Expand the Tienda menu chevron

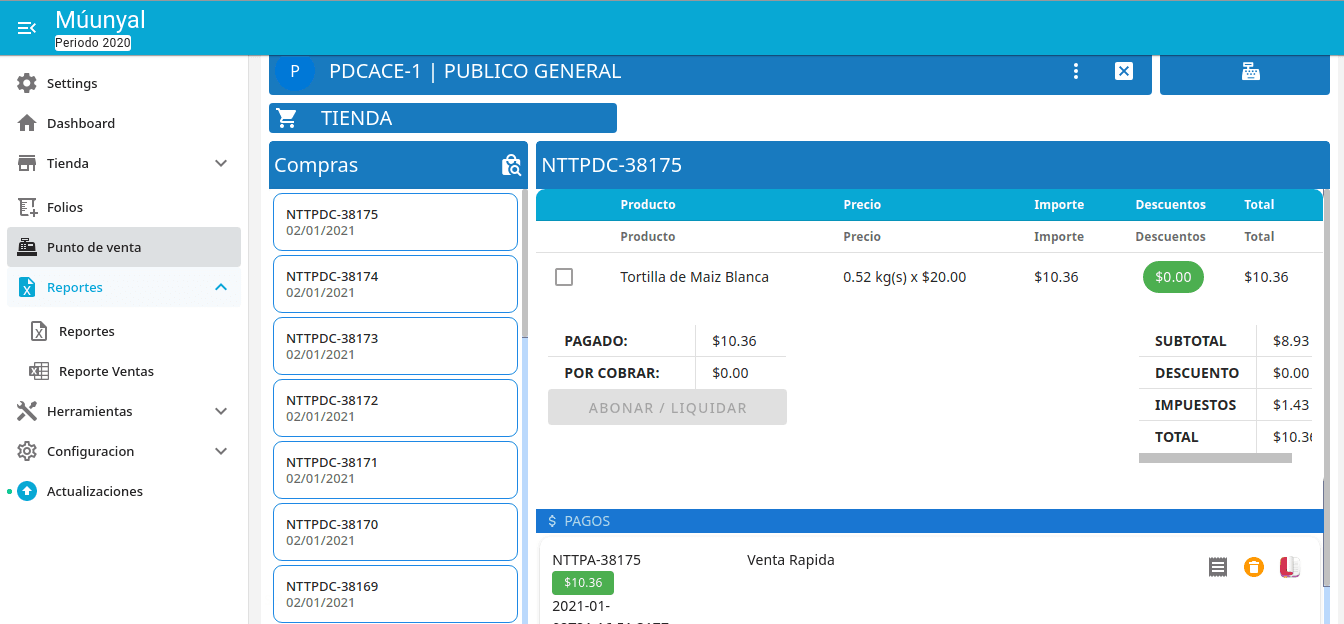click(x=221, y=163)
